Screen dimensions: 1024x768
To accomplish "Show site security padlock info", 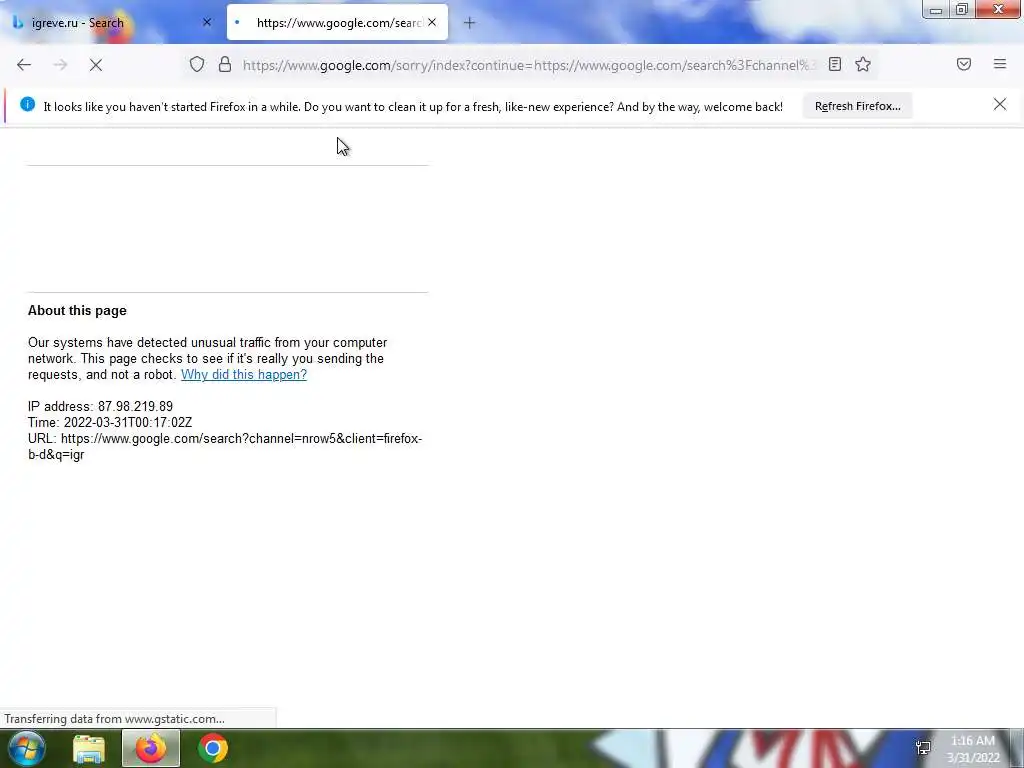I will [225, 65].
